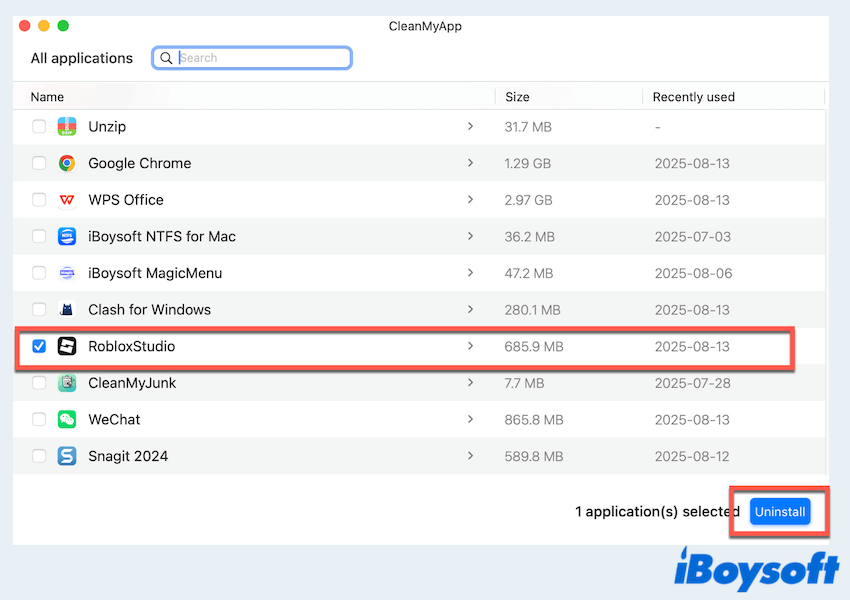Screen dimensions: 850x600
Task: Select the RobloxStudio app name
Action: coord(131,346)
